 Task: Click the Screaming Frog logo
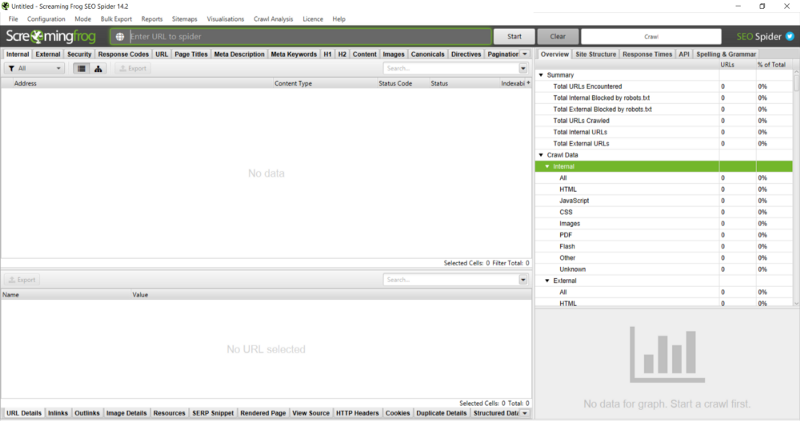point(51,36)
